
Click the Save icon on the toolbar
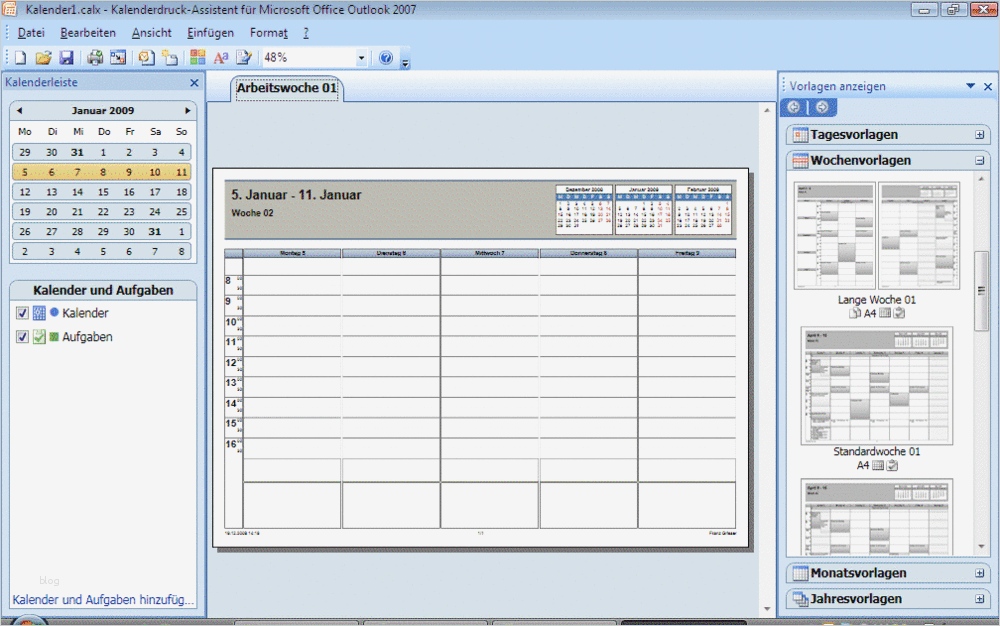[x=64, y=57]
